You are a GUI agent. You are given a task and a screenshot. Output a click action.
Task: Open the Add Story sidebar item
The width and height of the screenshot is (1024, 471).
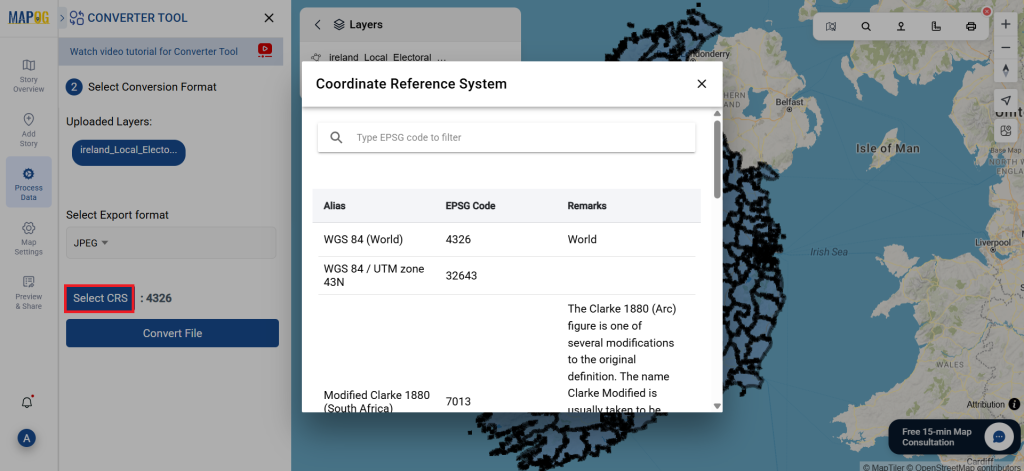click(29, 130)
